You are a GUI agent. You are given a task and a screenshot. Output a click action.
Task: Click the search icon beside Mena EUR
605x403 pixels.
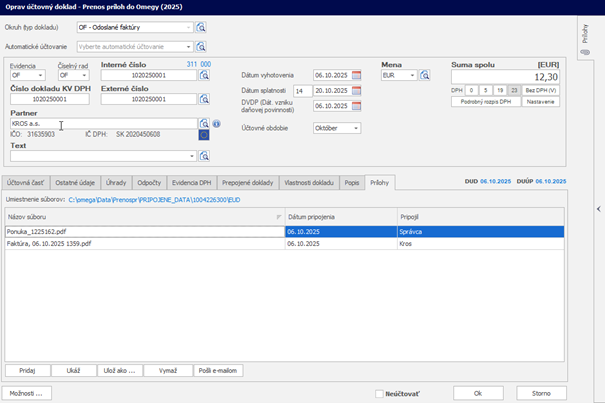425,75
